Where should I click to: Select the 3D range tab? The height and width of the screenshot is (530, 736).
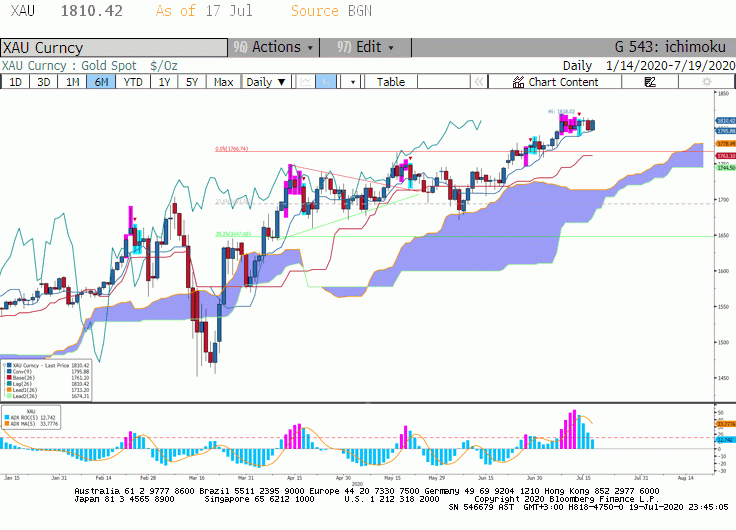pyautogui.click(x=44, y=82)
